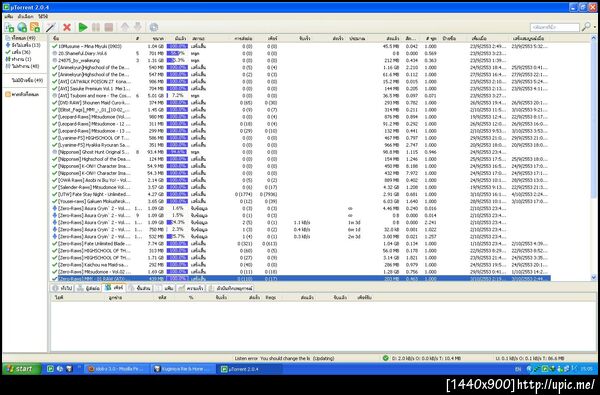Viewport: 600px width, 395px height.
Task: Select torrent '[UTW] Fate Stay Night - Unlimited...'
Action: 300,194
